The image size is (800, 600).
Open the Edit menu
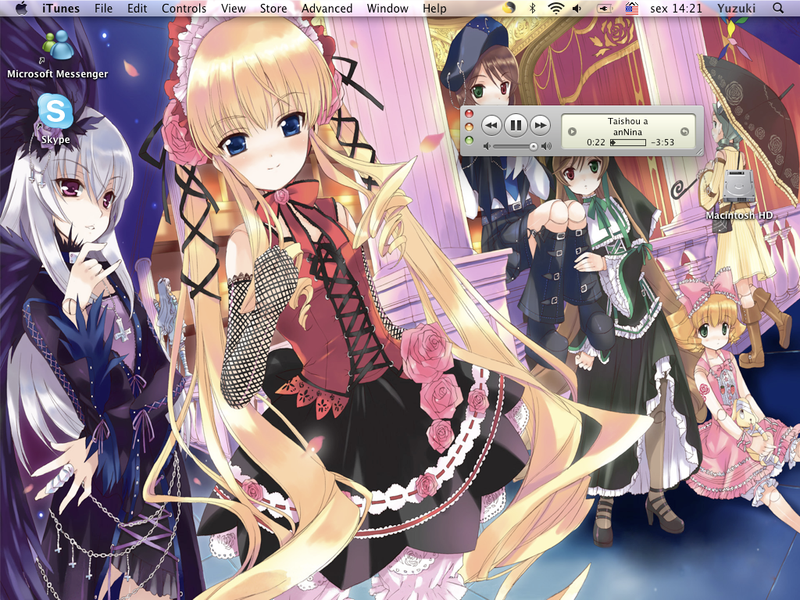coord(137,8)
